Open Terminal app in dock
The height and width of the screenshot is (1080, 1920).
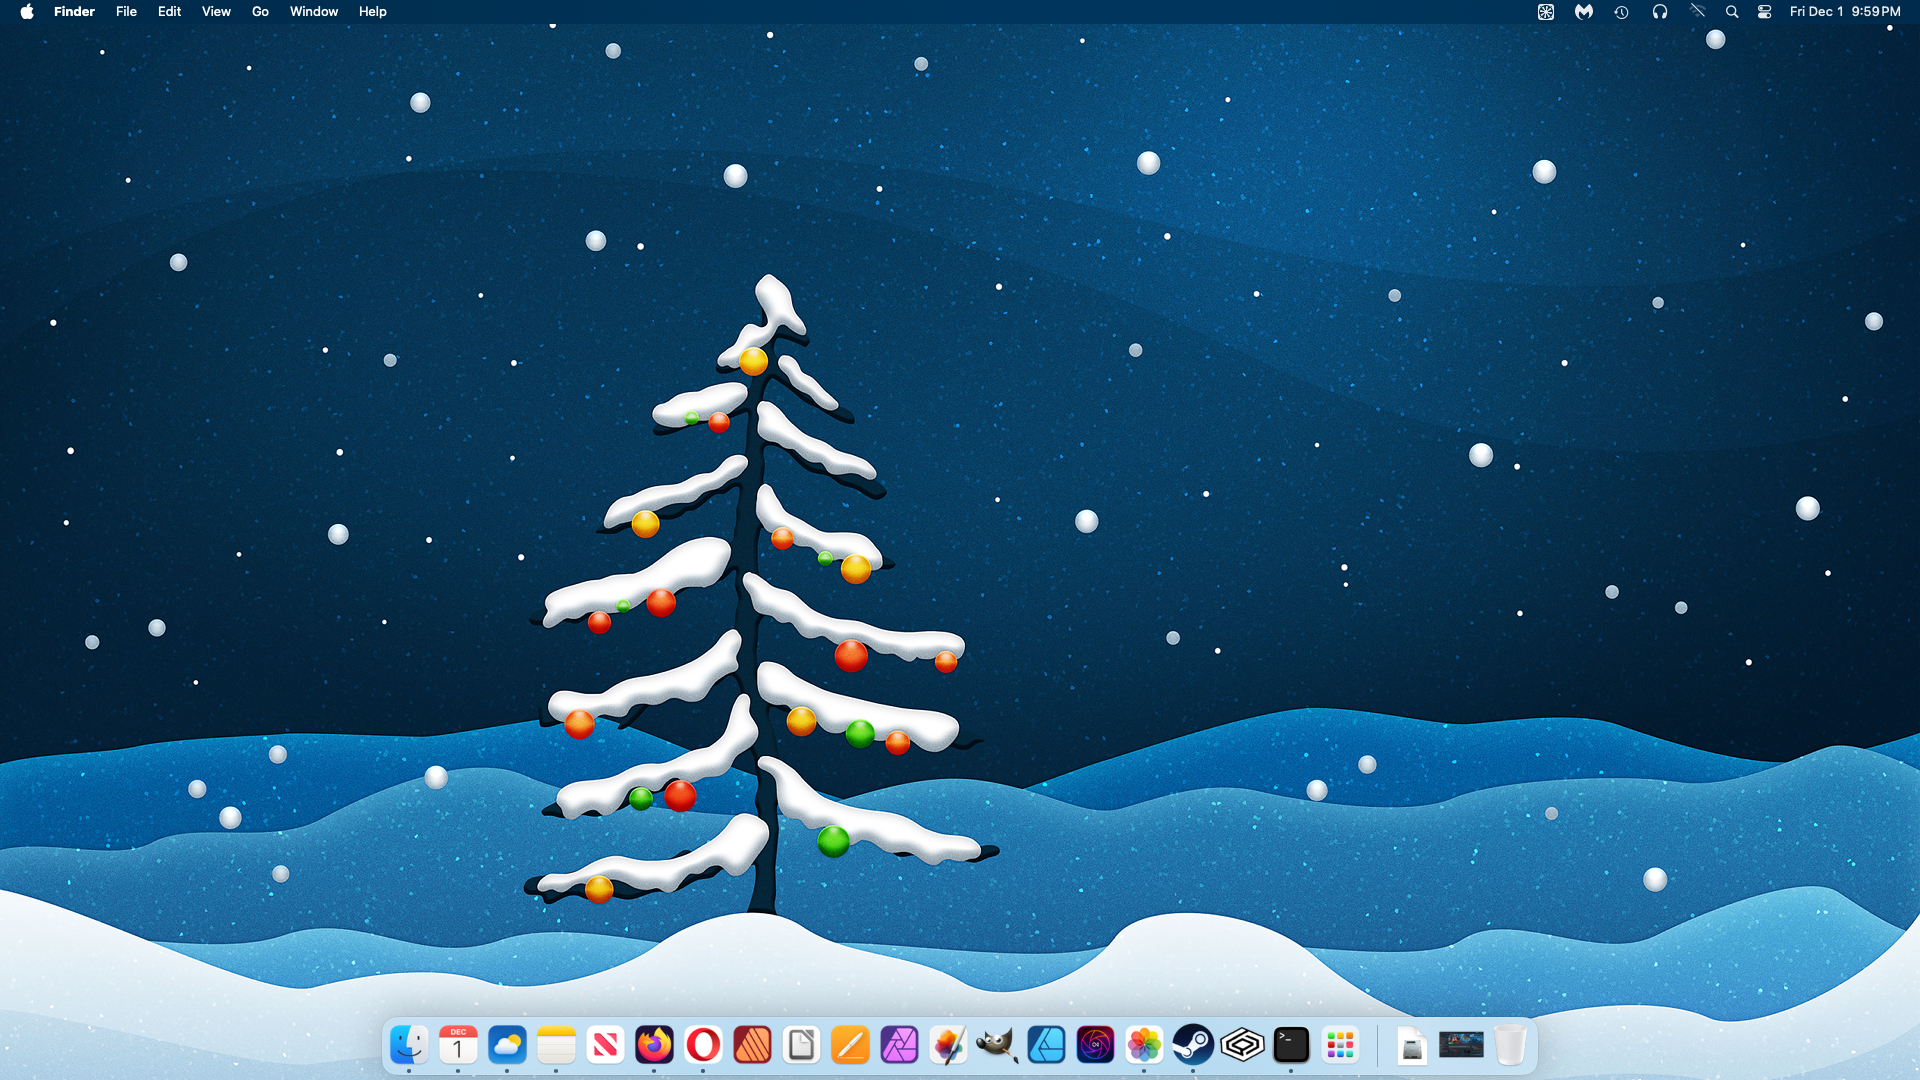(x=1291, y=1045)
